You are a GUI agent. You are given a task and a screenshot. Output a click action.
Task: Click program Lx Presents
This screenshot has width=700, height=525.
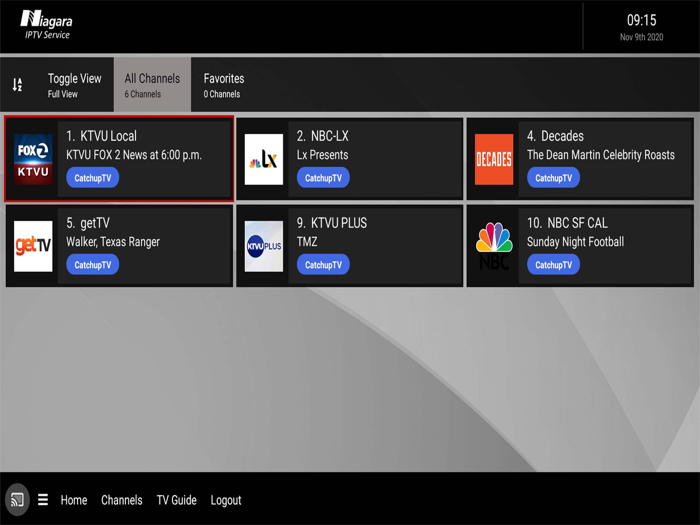(322, 155)
